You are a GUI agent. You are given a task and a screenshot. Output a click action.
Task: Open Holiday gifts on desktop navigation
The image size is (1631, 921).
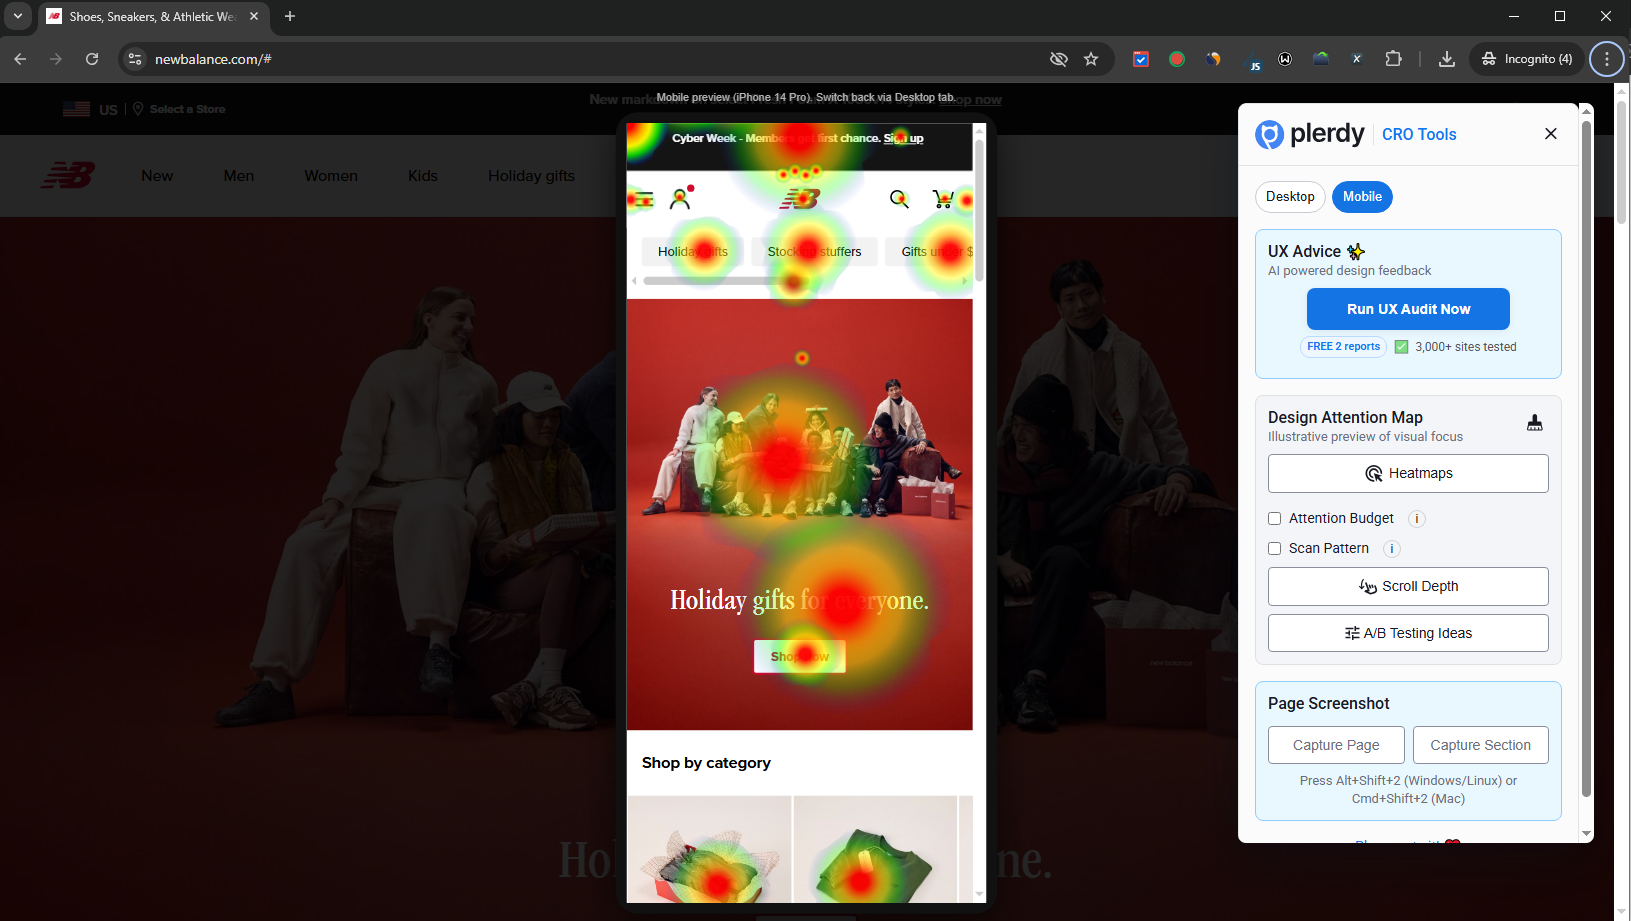531,176
